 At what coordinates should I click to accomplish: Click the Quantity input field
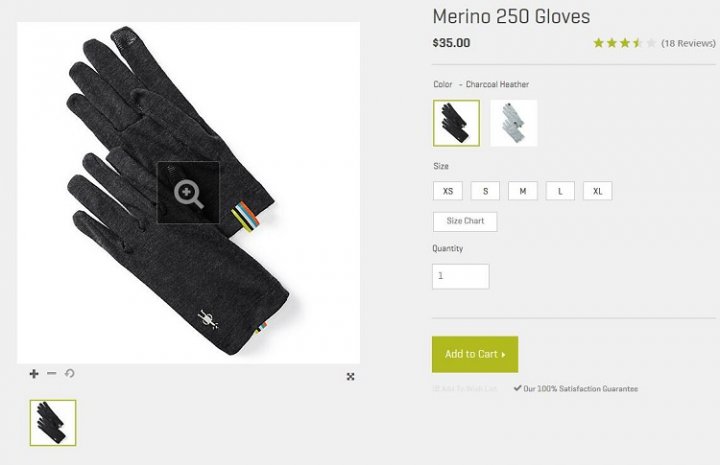461,276
